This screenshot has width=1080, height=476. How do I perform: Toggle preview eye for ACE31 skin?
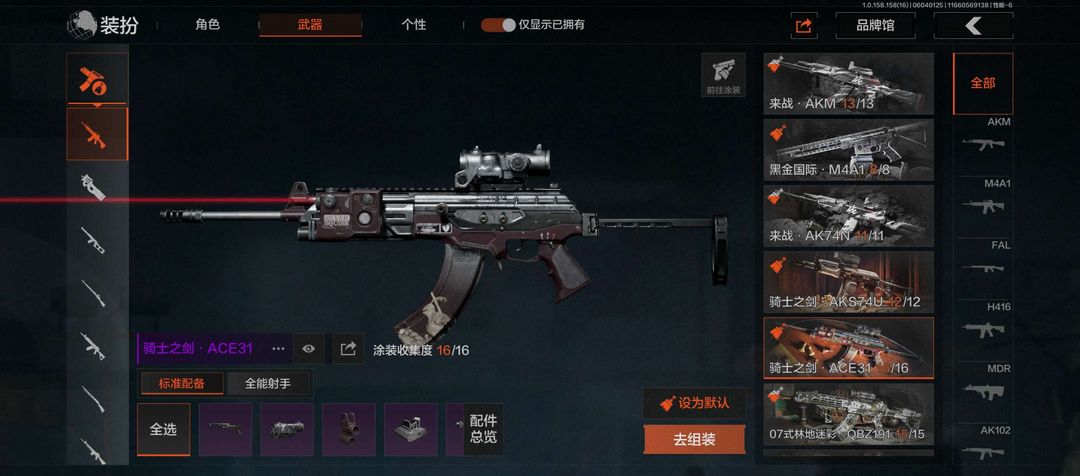click(309, 349)
